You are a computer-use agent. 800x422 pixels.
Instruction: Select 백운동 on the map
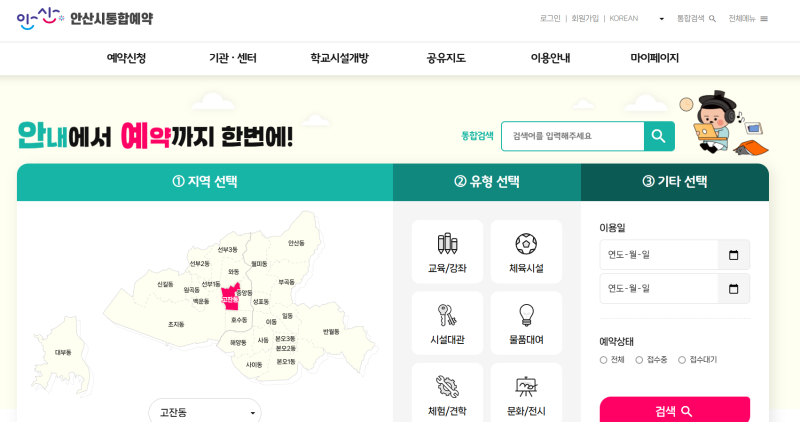click(201, 302)
